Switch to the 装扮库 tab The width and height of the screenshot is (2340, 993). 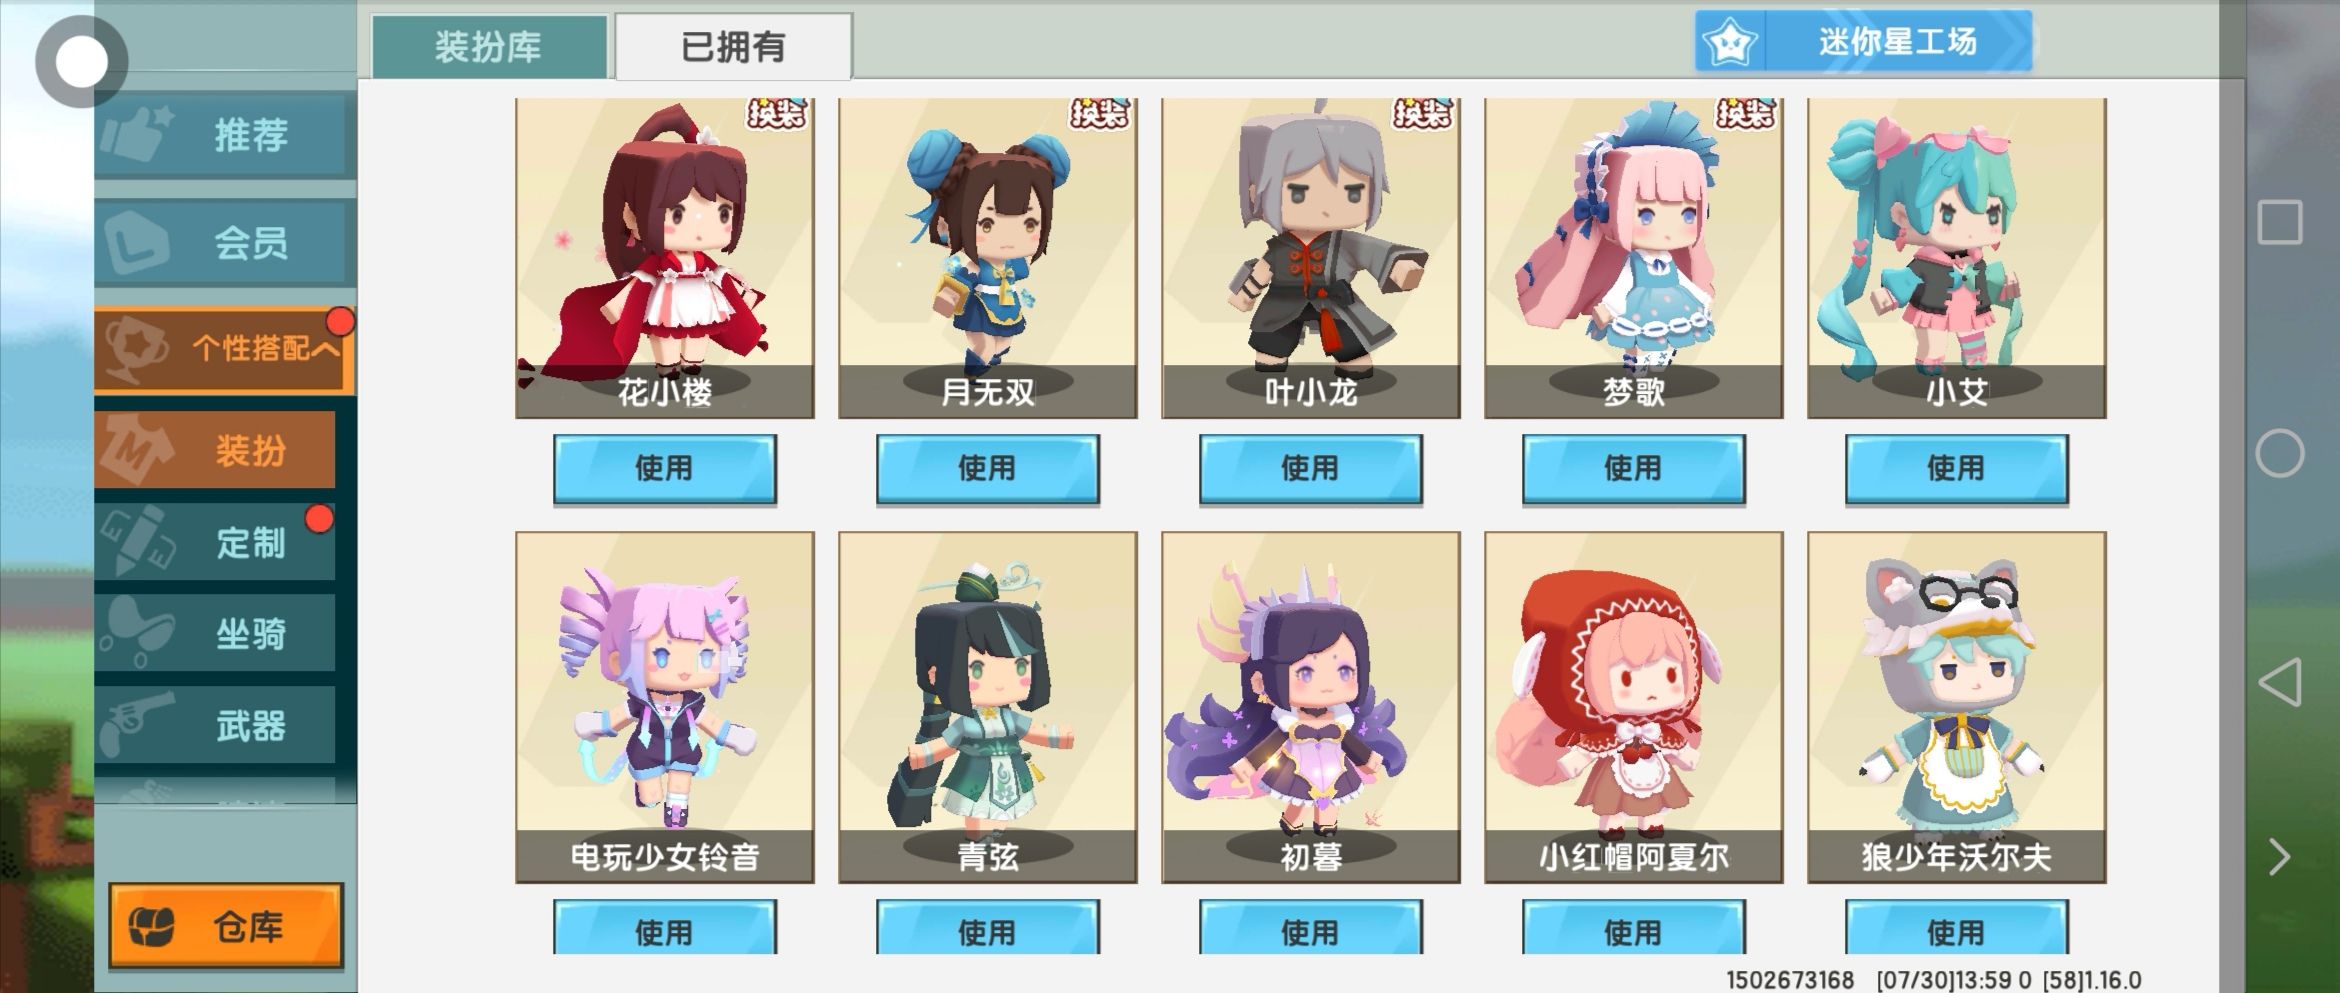coord(489,47)
